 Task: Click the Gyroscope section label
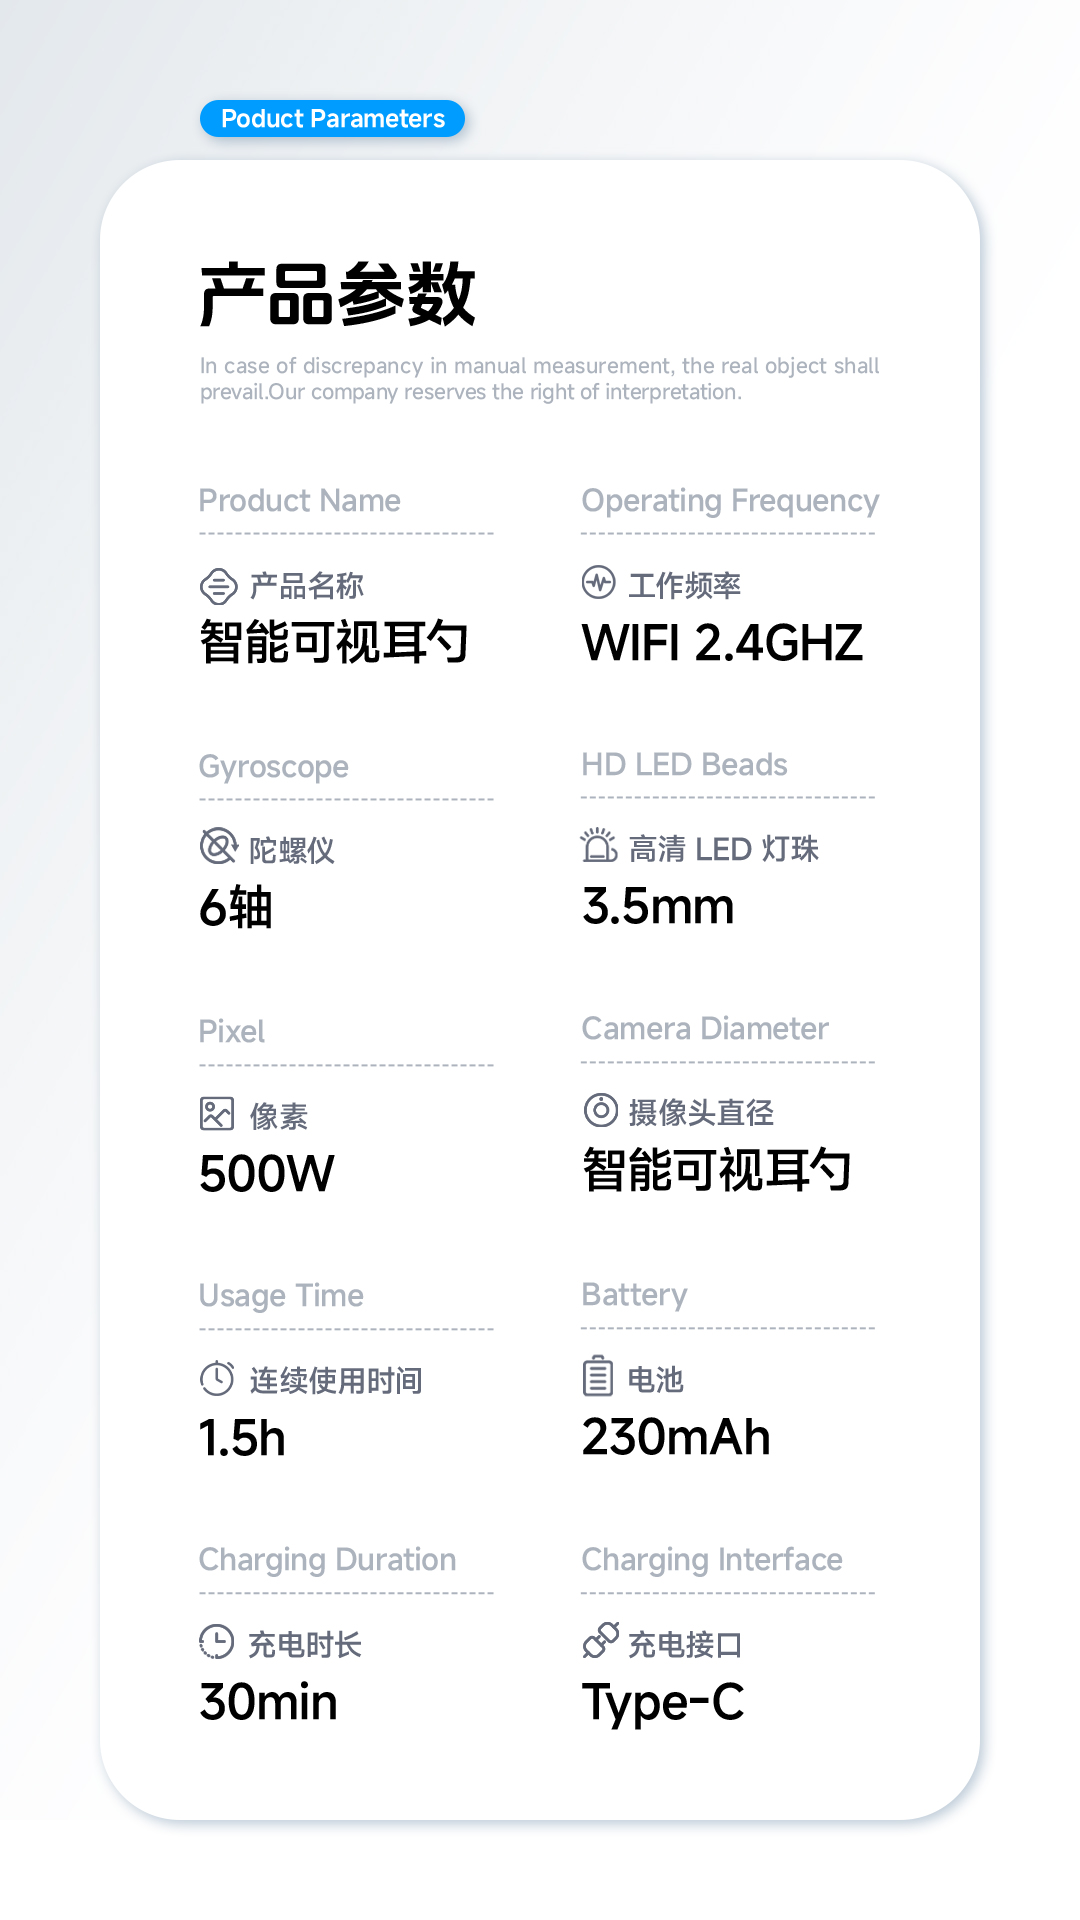coord(274,767)
